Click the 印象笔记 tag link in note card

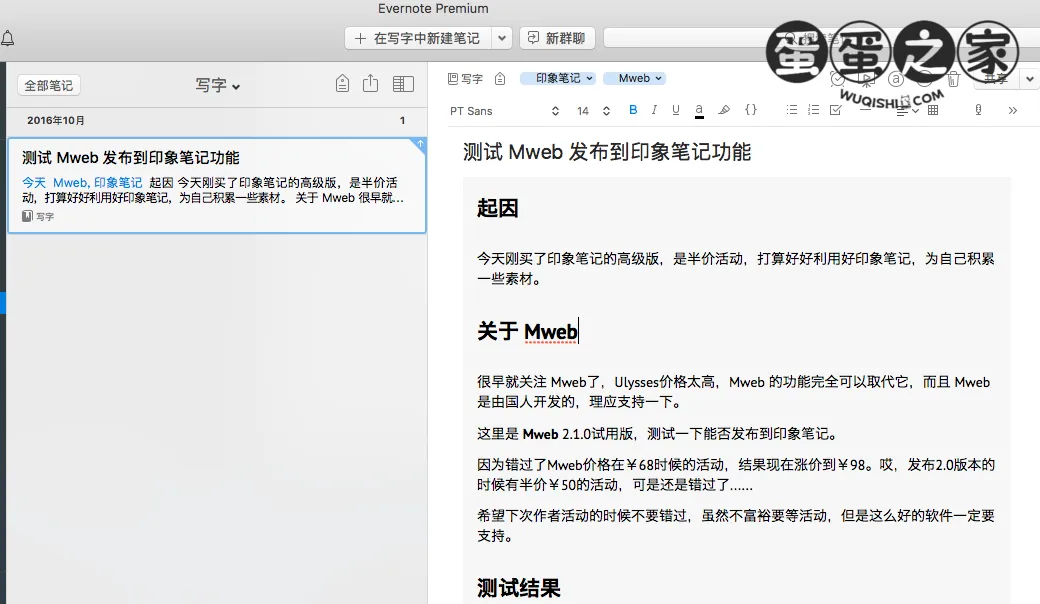[x=117, y=182]
